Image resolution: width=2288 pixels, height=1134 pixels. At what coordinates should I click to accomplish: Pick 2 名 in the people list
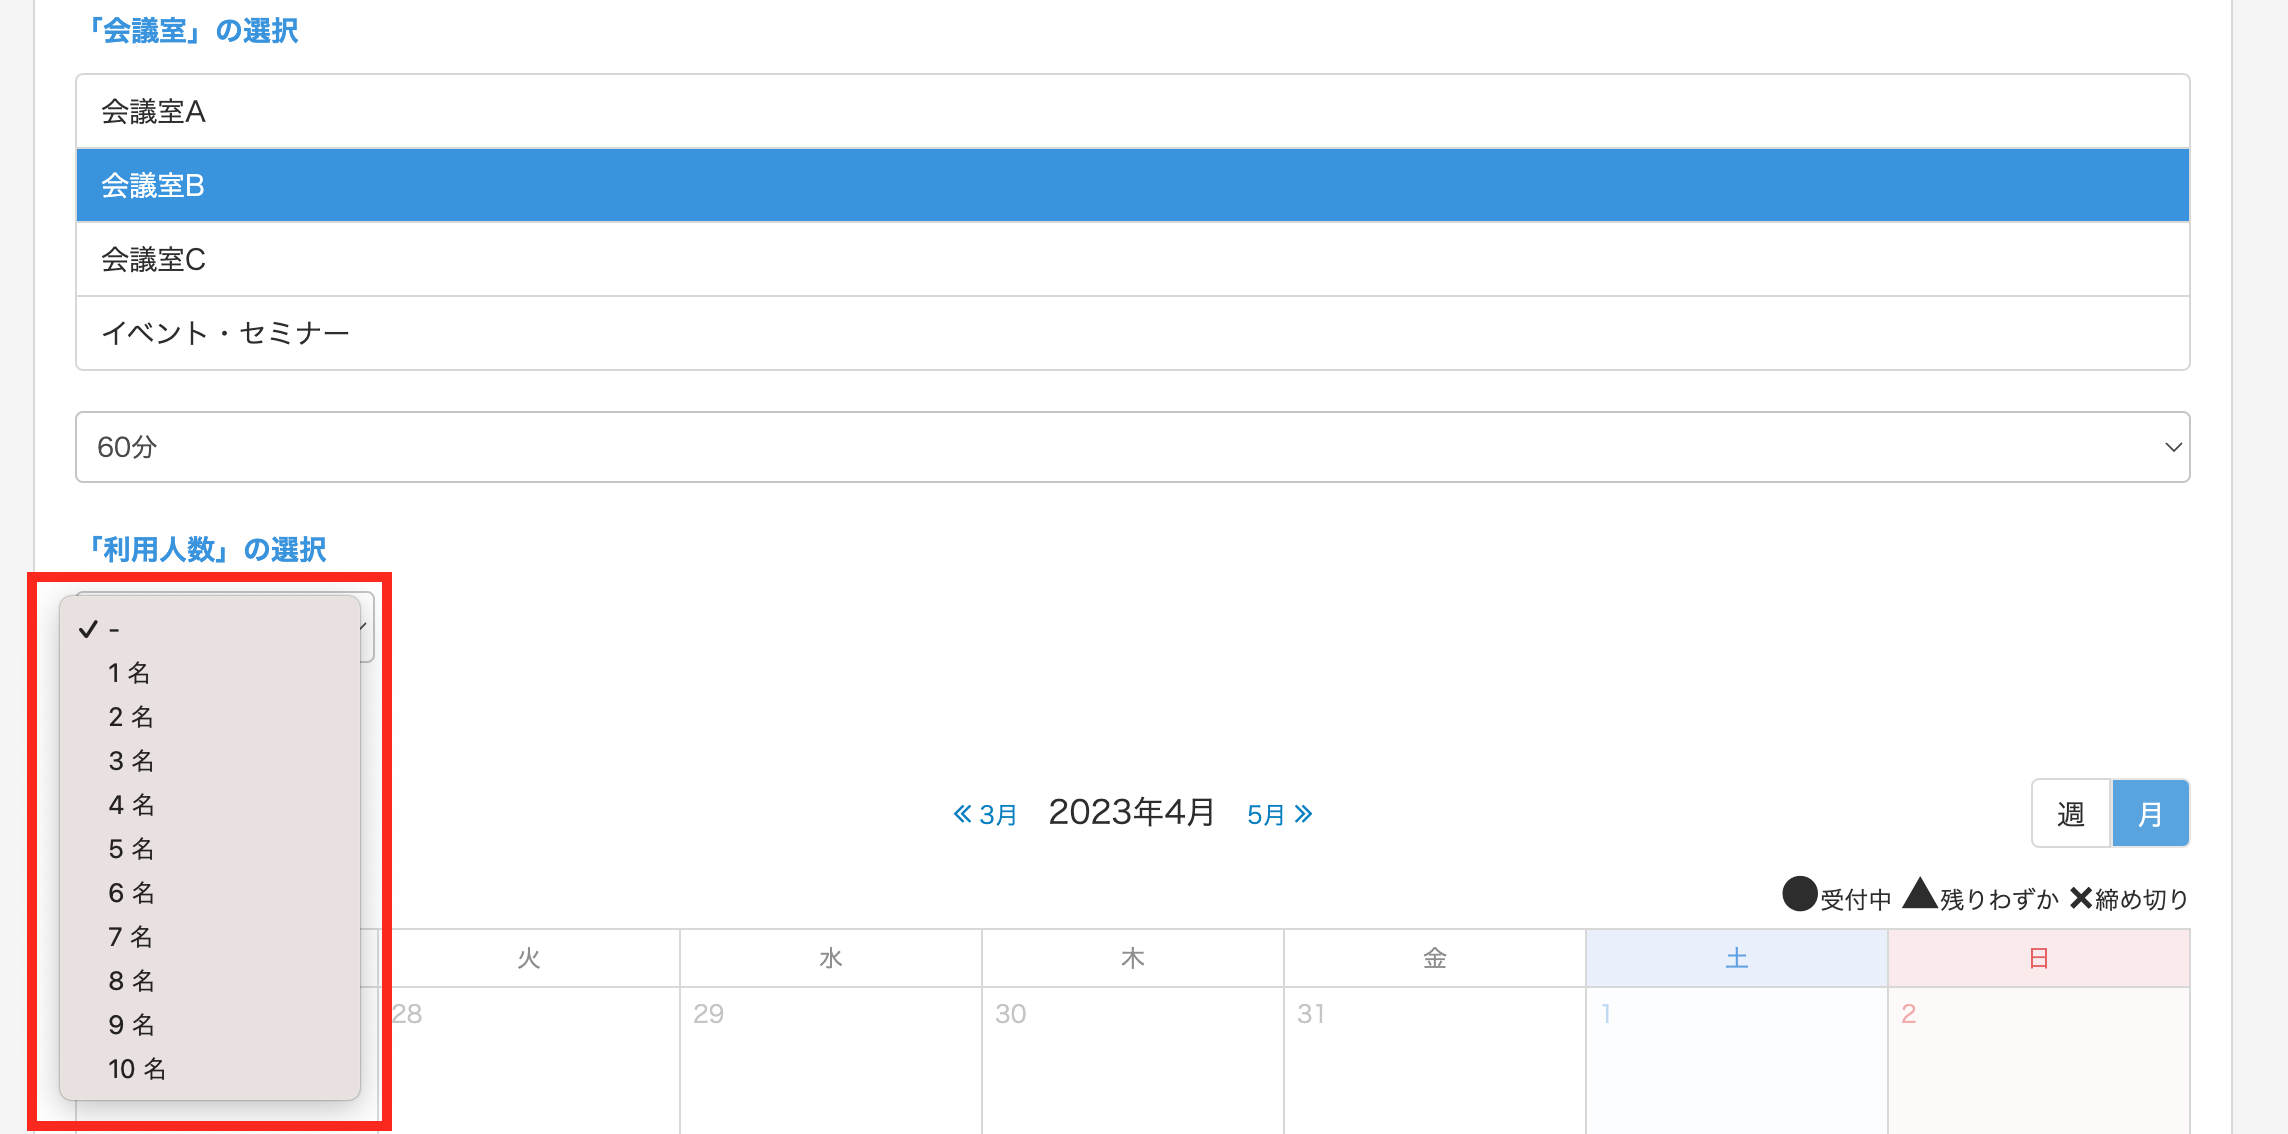(x=131, y=717)
